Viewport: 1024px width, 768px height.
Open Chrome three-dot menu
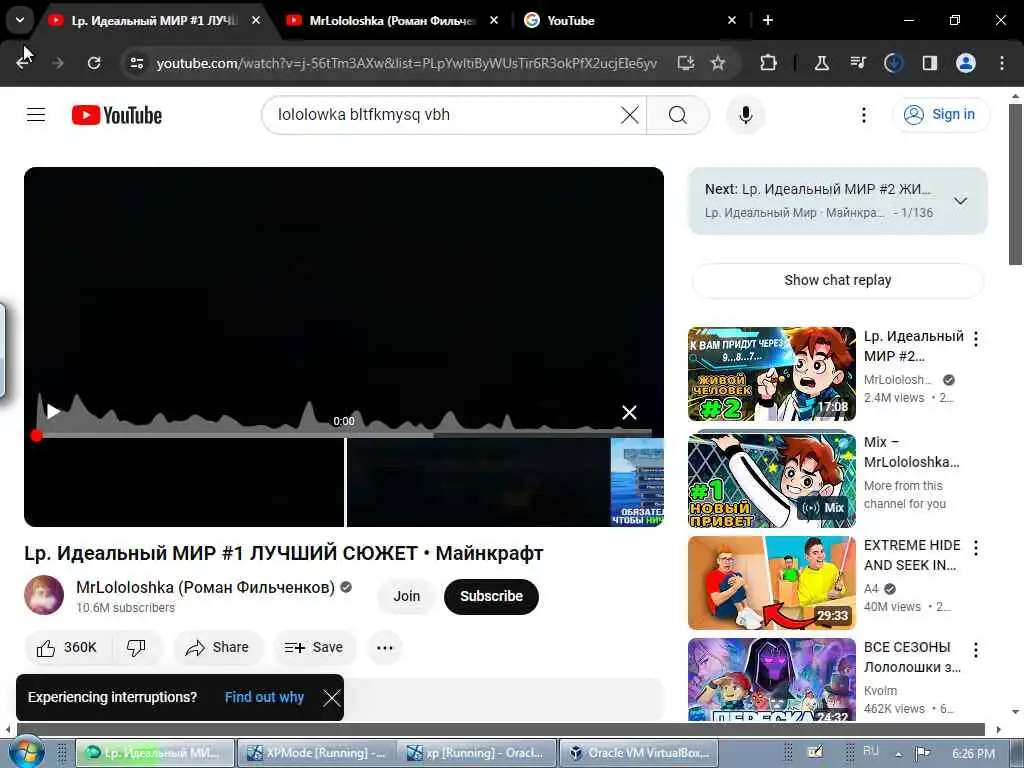click(1002, 63)
